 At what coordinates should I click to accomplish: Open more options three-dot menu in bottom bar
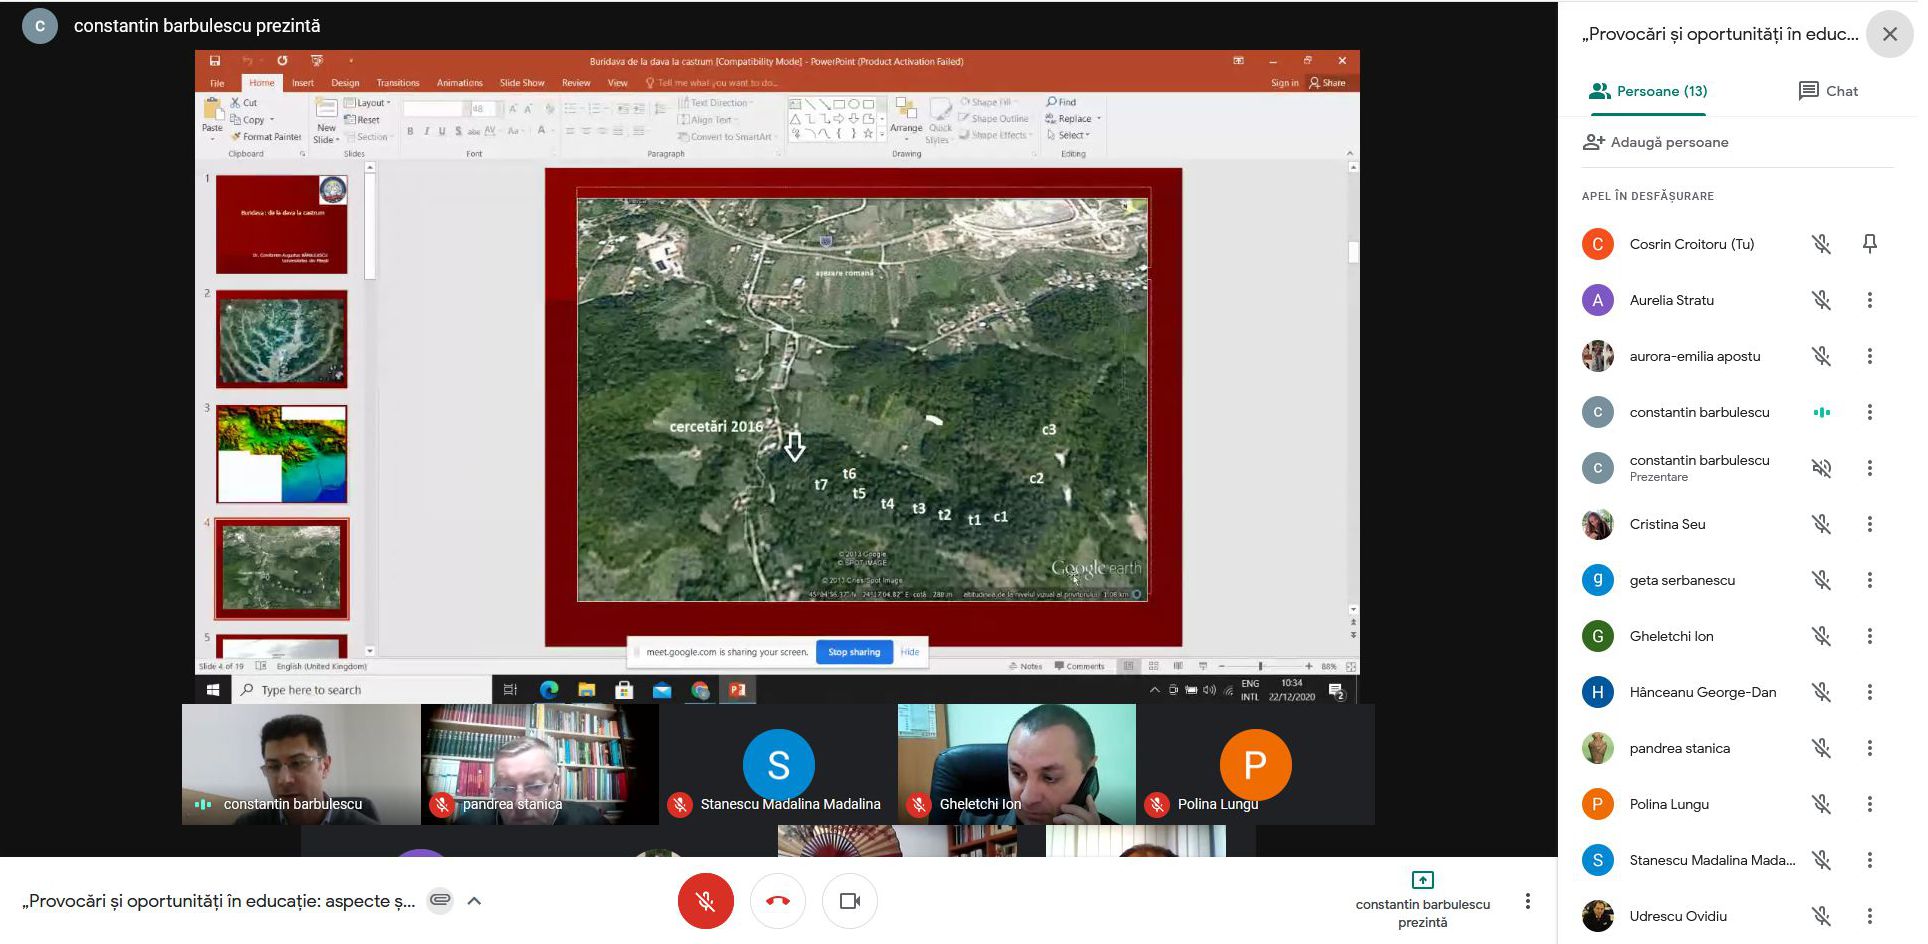point(1527,901)
